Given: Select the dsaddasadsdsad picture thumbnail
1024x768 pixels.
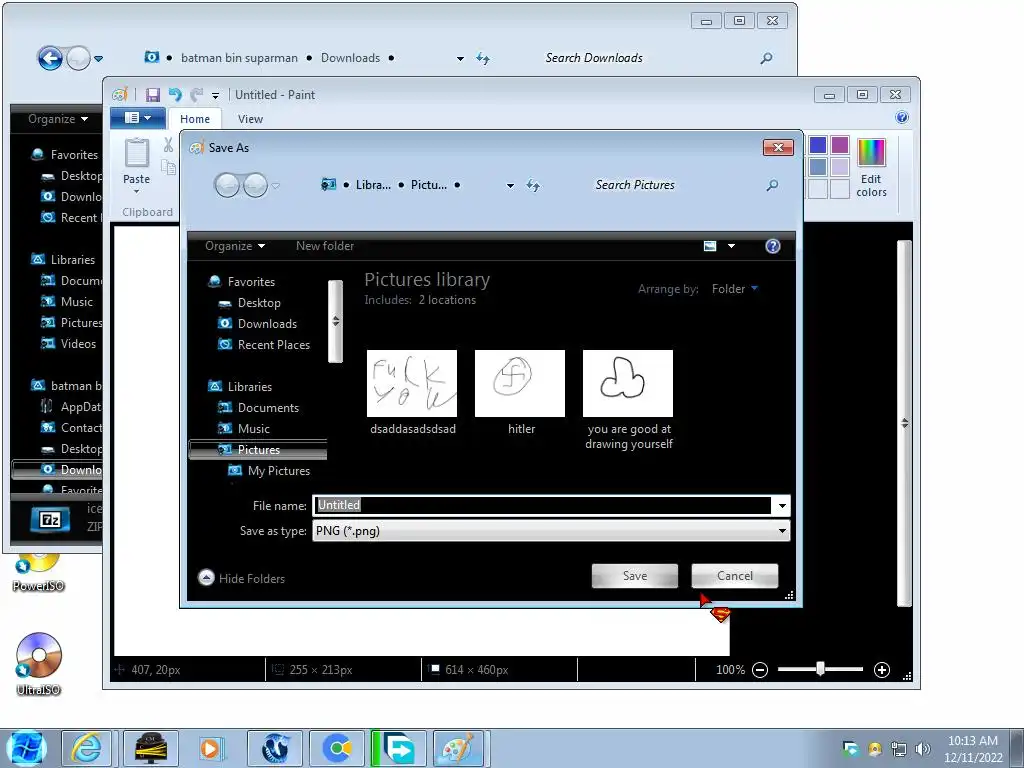Looking at the screenshot, I should [412, 383].
